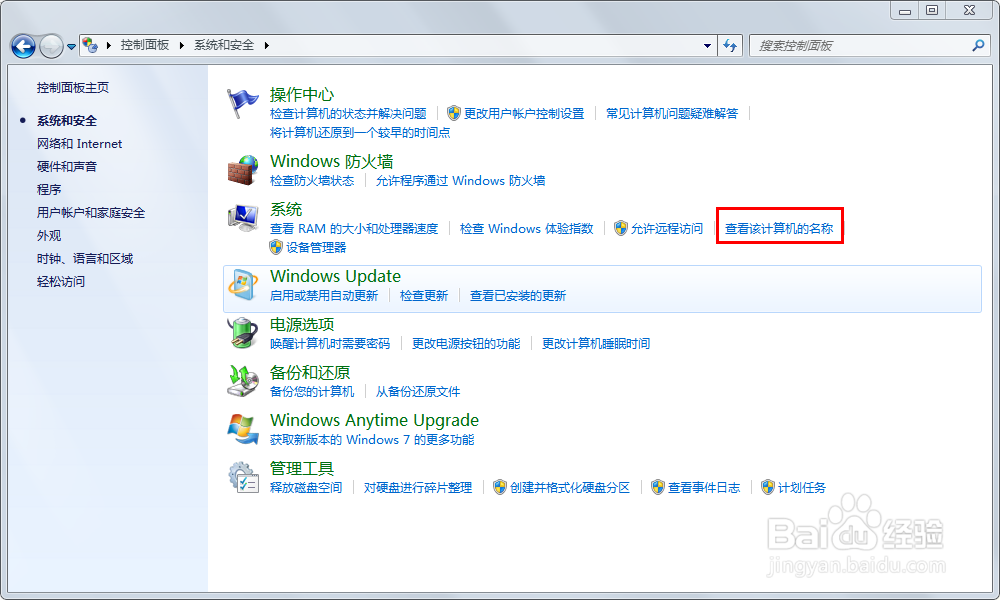
Task: Click shield icon beside 计划任务
Action: pos(768,488)
